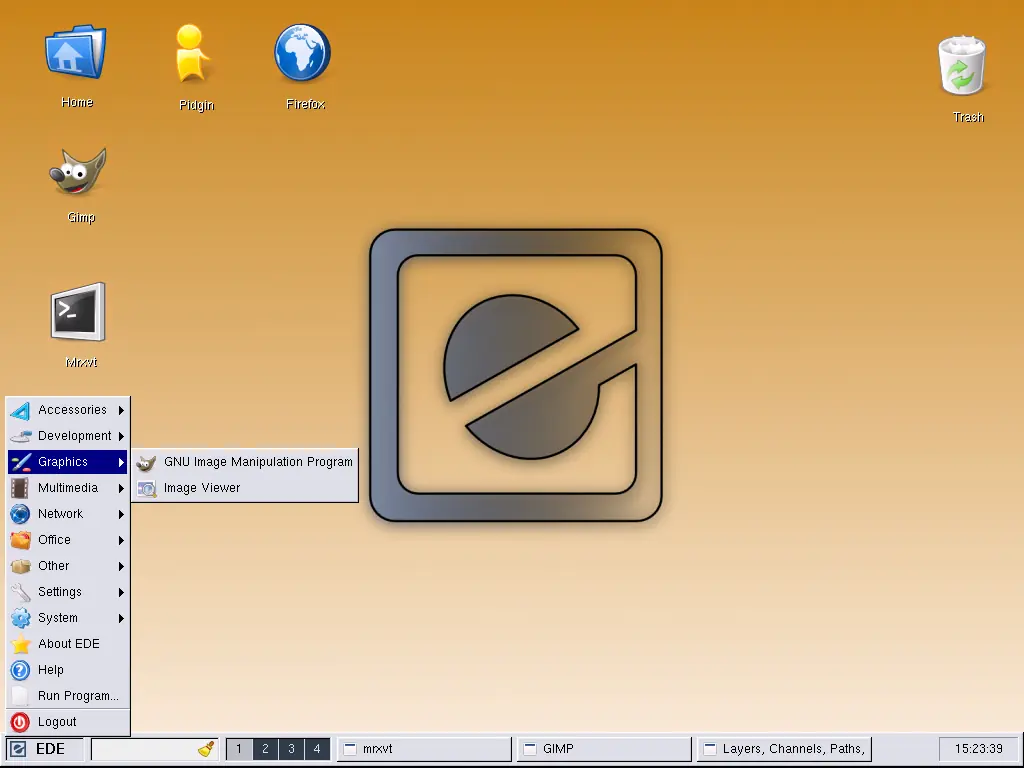This screenshot has height=768, width=1024.
Task: Launch Gimp from the desktop icon
Action: [78, 171]
